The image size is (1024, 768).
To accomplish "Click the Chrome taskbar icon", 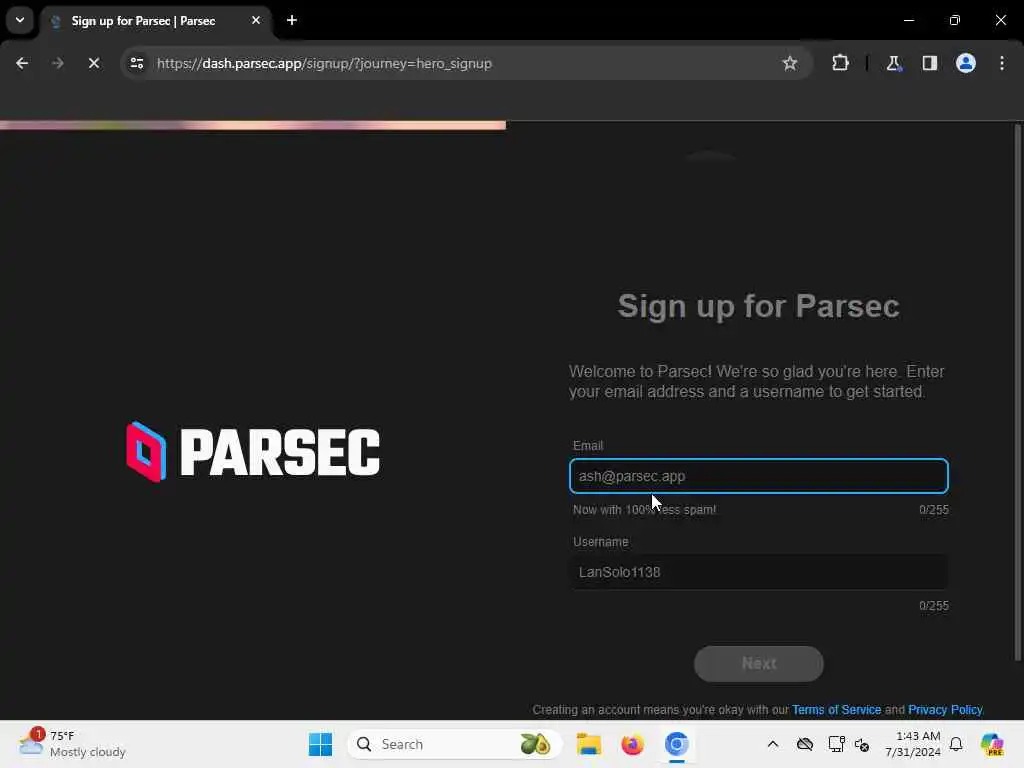I will (x=677, y=744).
